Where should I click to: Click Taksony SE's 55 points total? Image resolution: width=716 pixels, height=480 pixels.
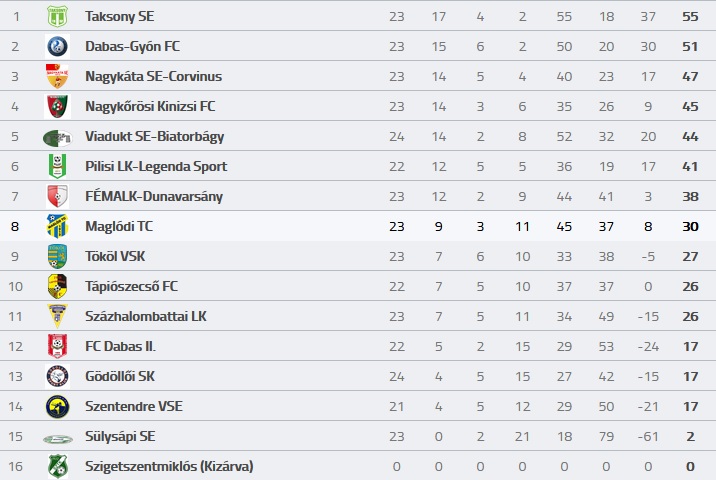(x=690, y=17)
